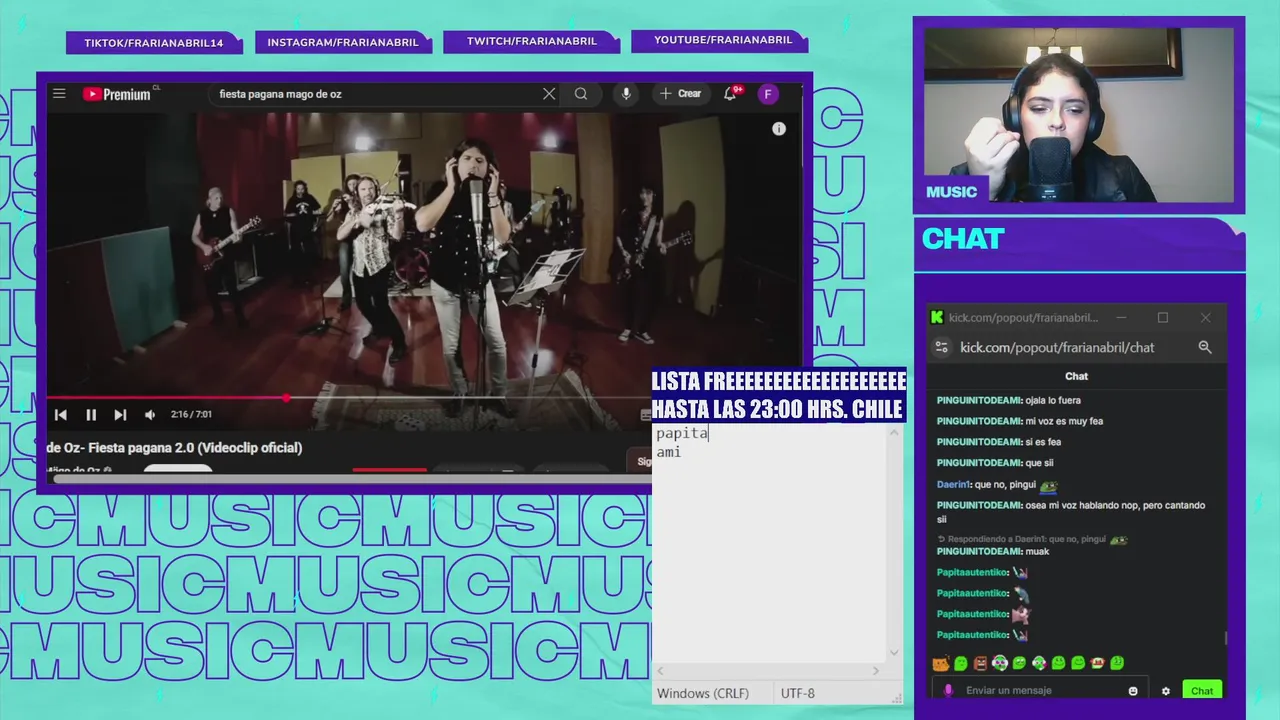Click the 'papita' line in Notepad
The height and width of the screenshot is (720, 1280).
[x=682, y=433]
